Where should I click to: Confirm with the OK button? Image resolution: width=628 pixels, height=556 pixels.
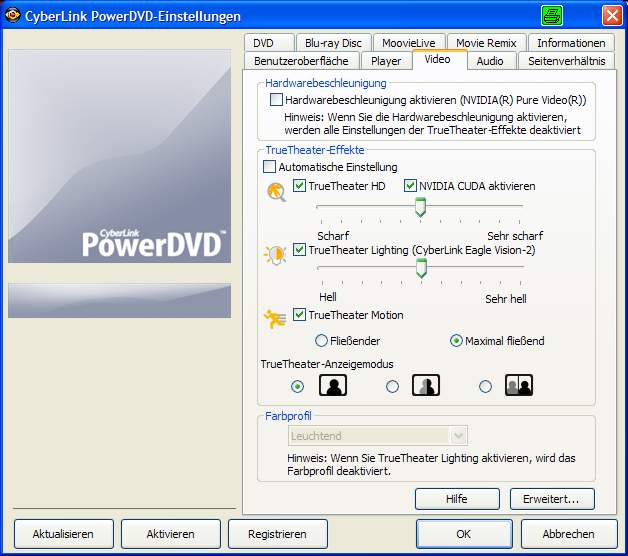pyautogui.click(x=464, y=534)
